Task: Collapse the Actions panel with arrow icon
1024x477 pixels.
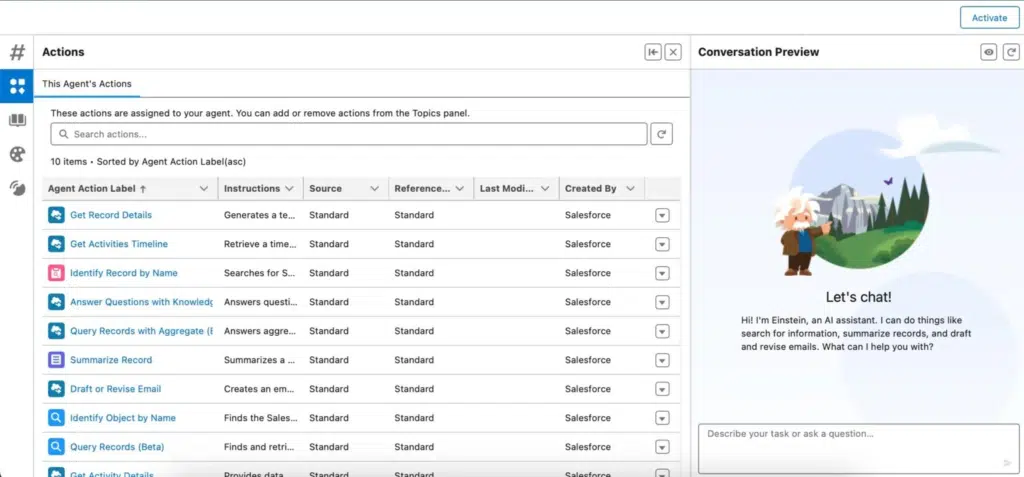Action: coord(652,52)
